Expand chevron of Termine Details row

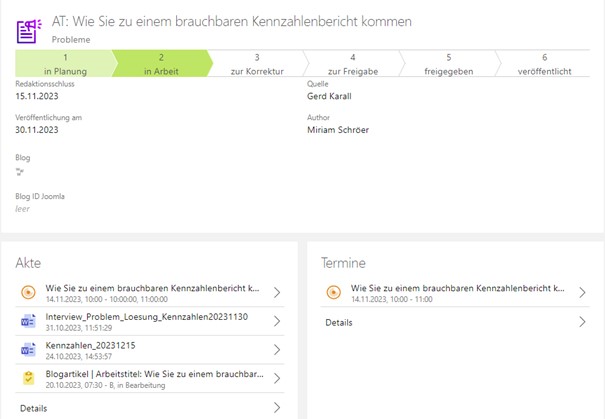pos(583,322)
